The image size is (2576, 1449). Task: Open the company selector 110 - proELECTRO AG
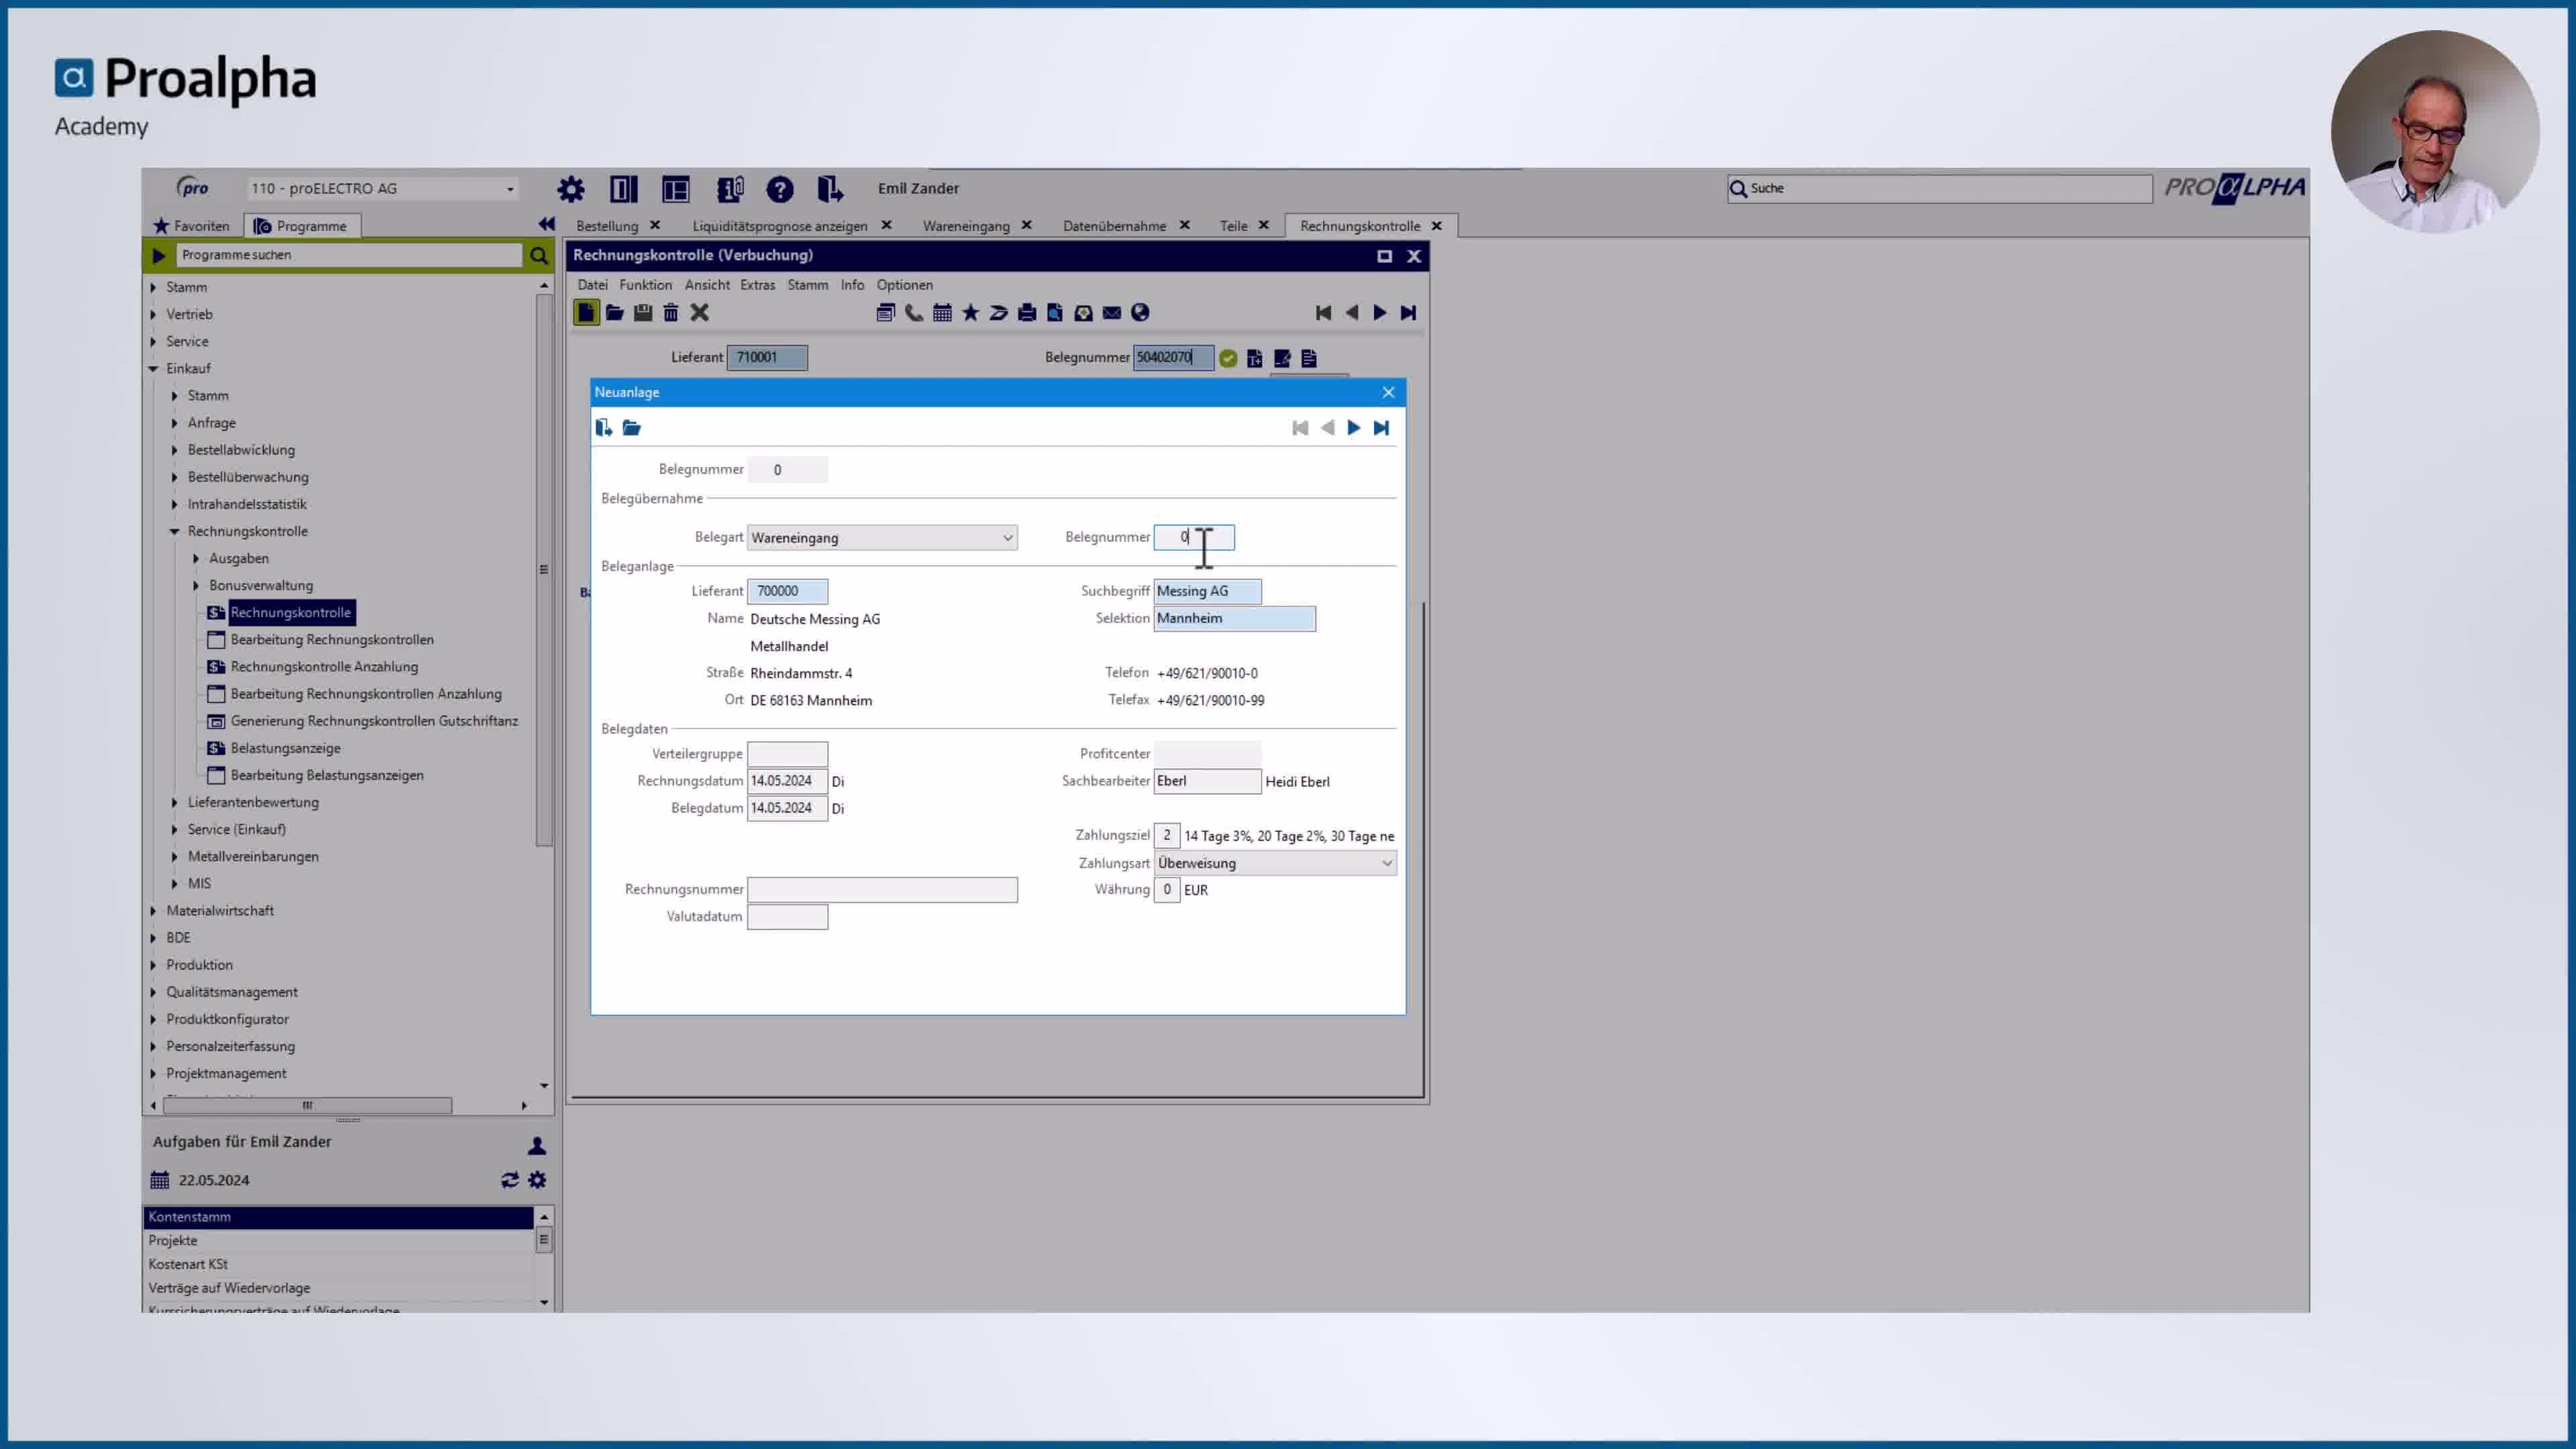tap(384, 188)
